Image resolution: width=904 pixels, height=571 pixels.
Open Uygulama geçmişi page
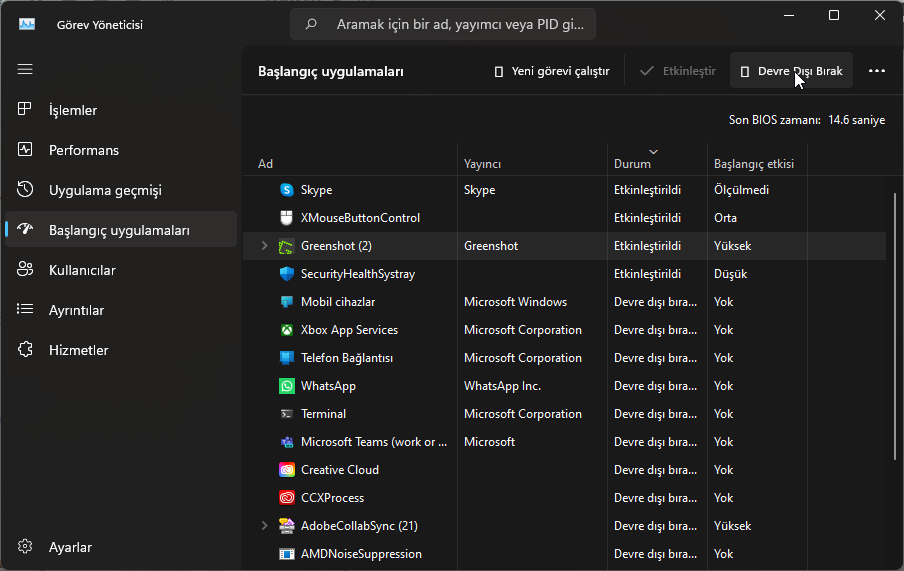120,190
